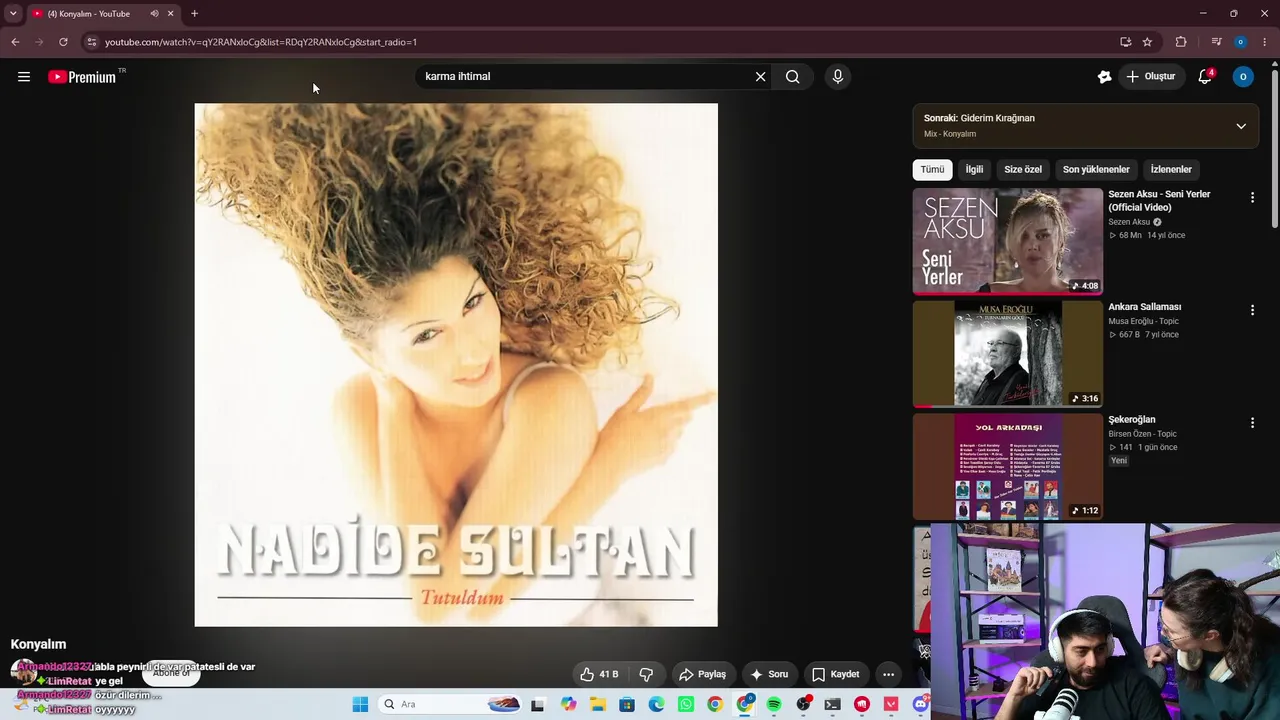
Task: Open the Sezen Aksu Seni Yerler thumbnail
Action: (x=1007, y=241)
